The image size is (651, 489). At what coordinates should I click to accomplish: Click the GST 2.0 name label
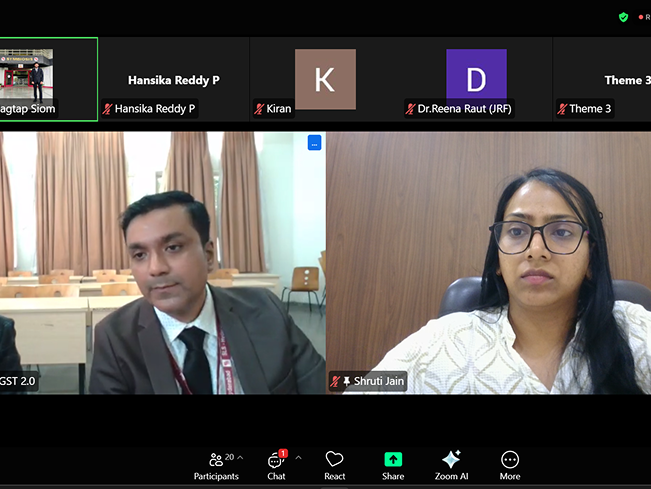(17, 381)
